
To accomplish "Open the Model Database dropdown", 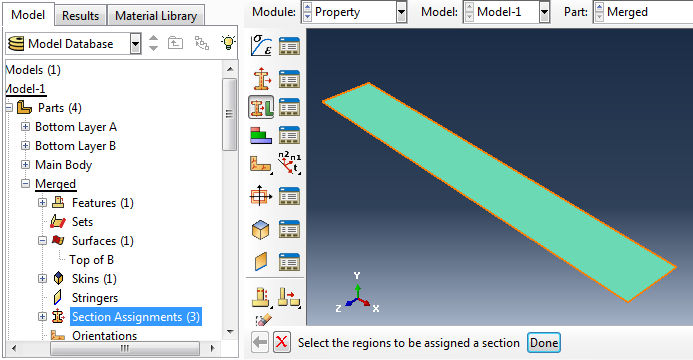I will click(x=136, y=43).
